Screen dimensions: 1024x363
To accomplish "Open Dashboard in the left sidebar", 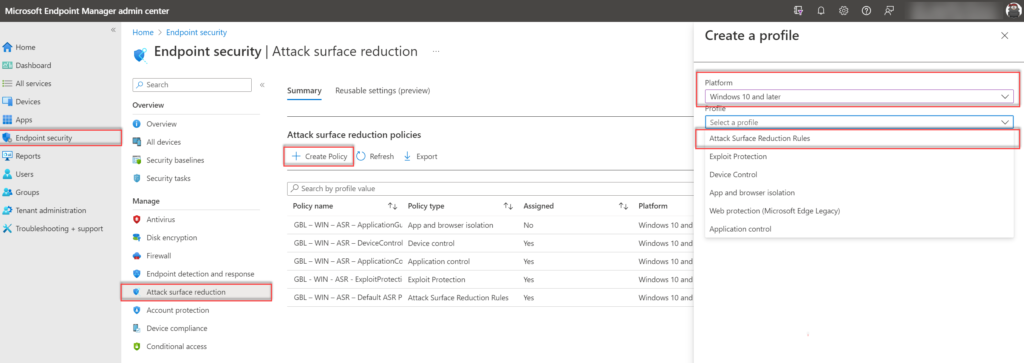I will [x=33, y=65].
